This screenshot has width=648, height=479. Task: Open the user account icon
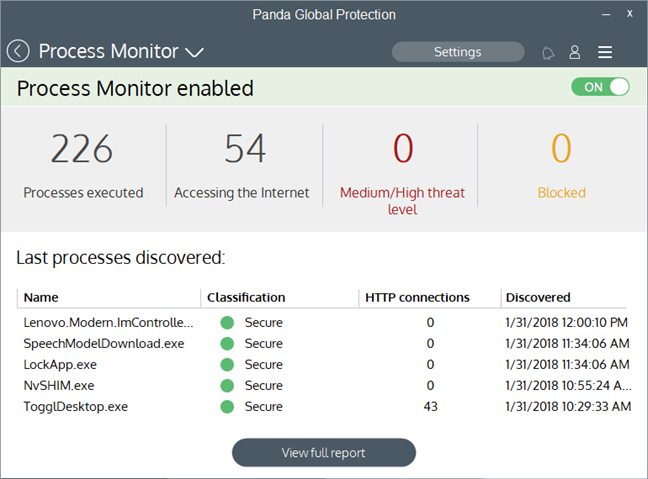tap(574, 52)
